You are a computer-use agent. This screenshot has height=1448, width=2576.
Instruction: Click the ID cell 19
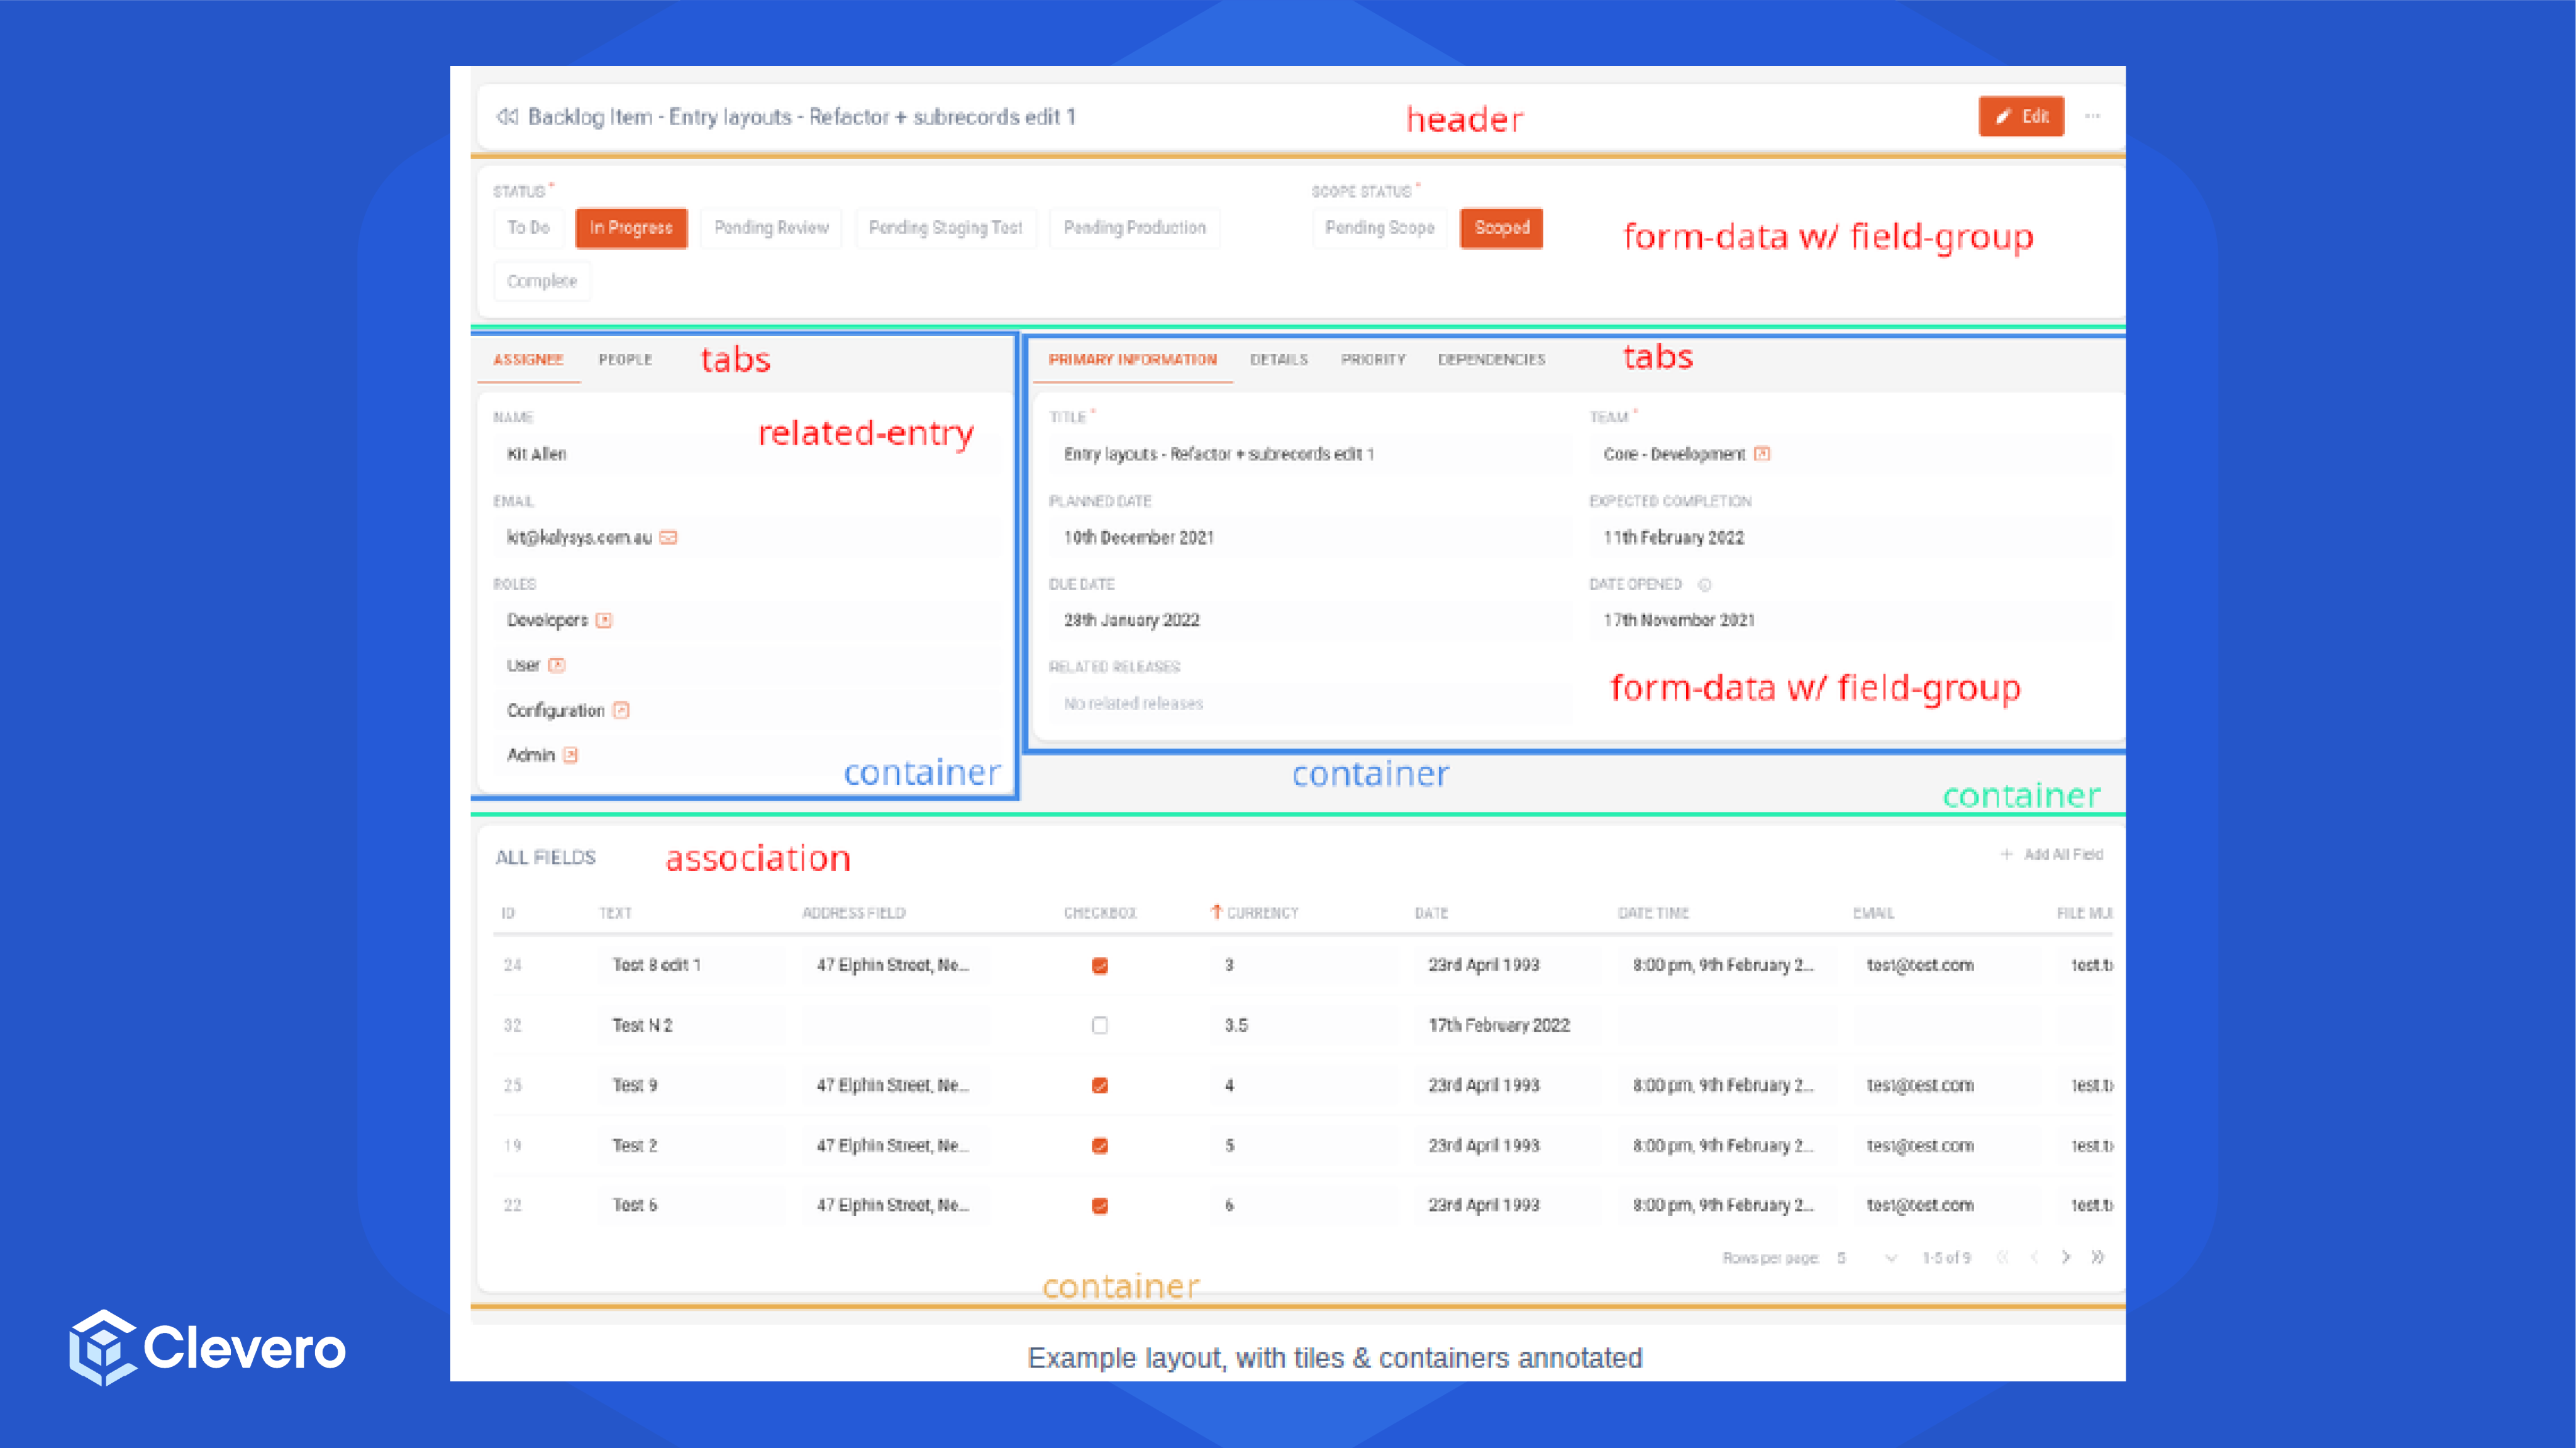tap(513, 1146)
